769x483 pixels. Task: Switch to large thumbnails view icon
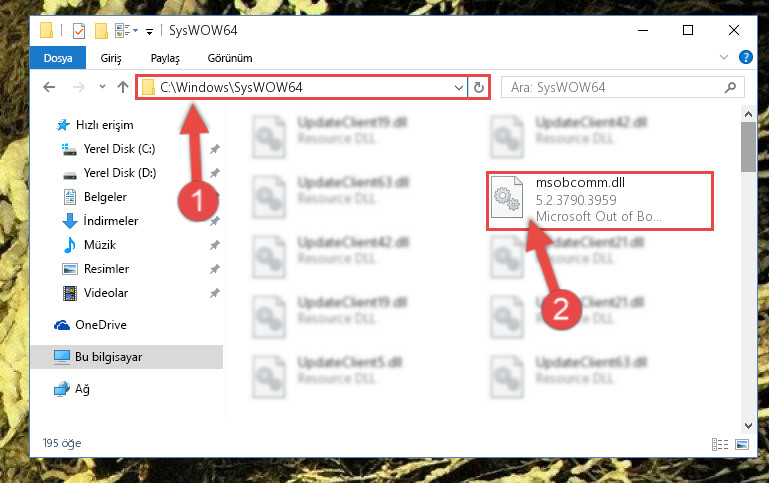point(742,444)
